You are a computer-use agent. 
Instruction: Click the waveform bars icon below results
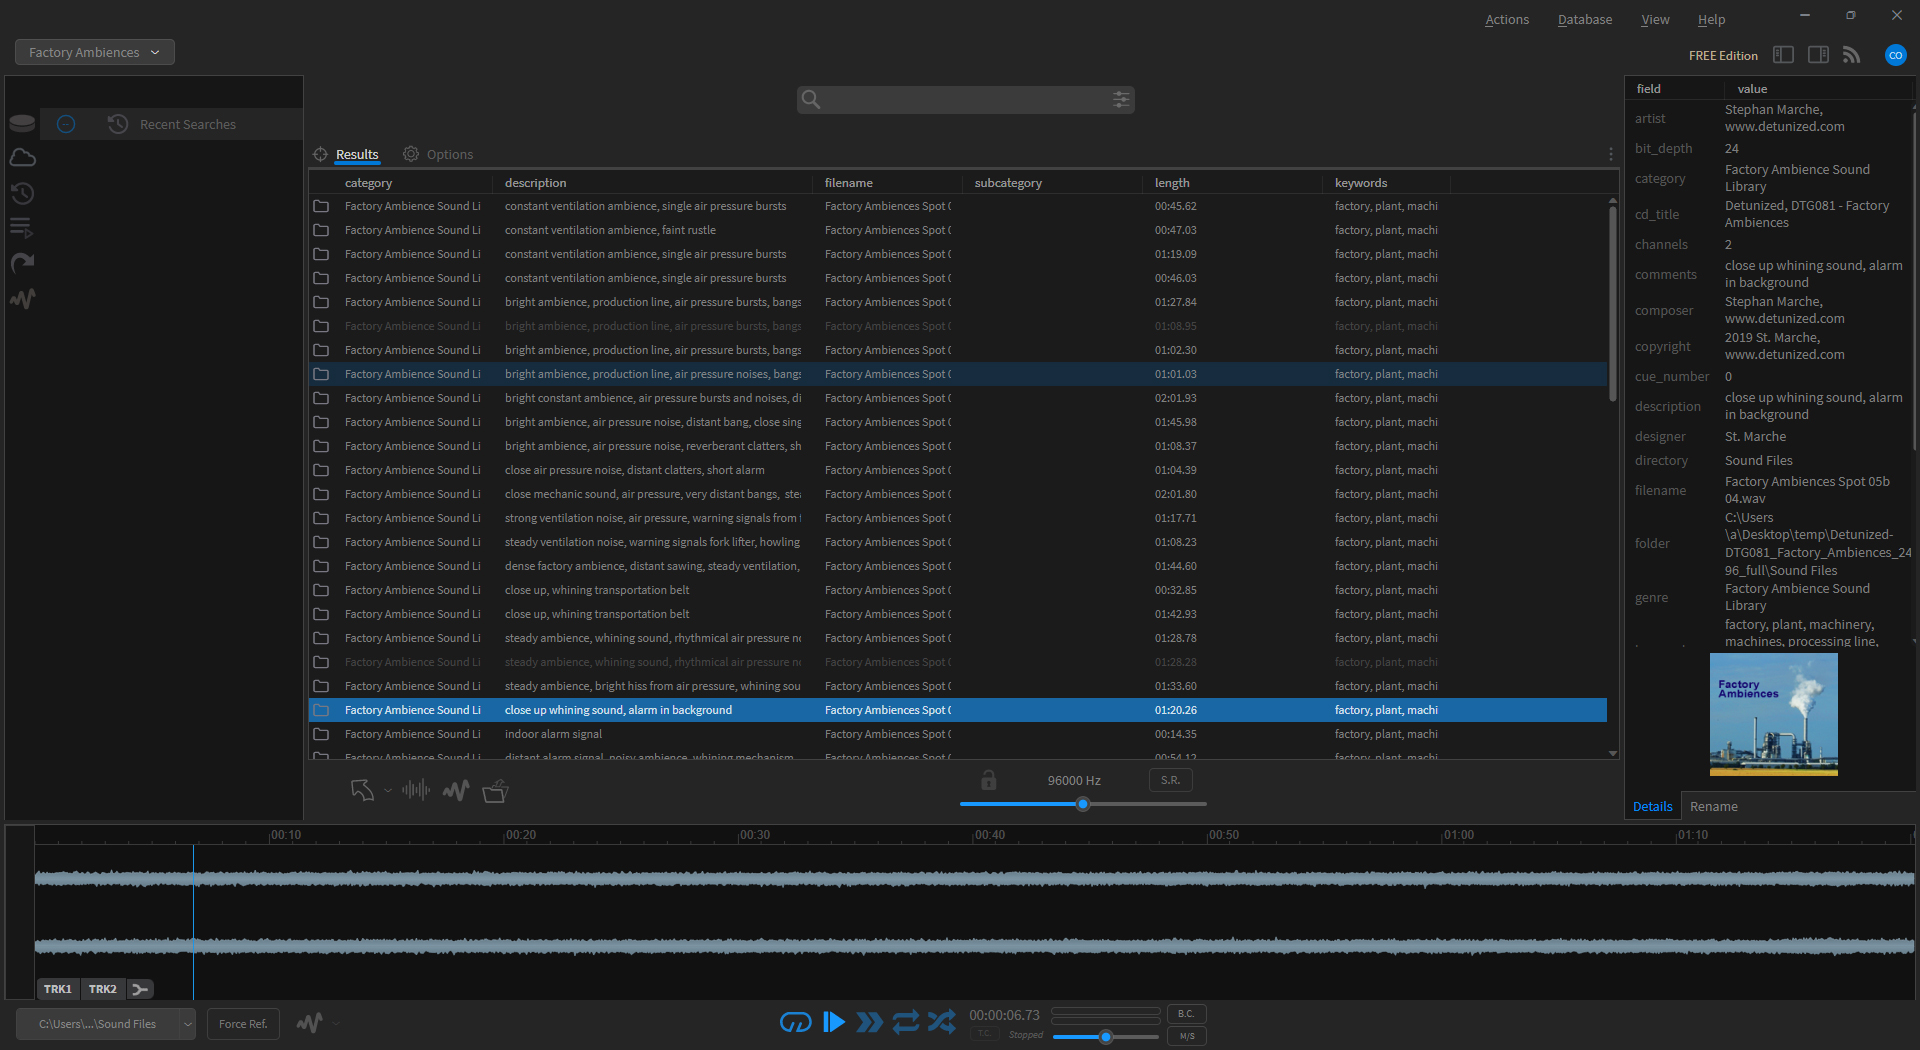click(x=415, y=791)
